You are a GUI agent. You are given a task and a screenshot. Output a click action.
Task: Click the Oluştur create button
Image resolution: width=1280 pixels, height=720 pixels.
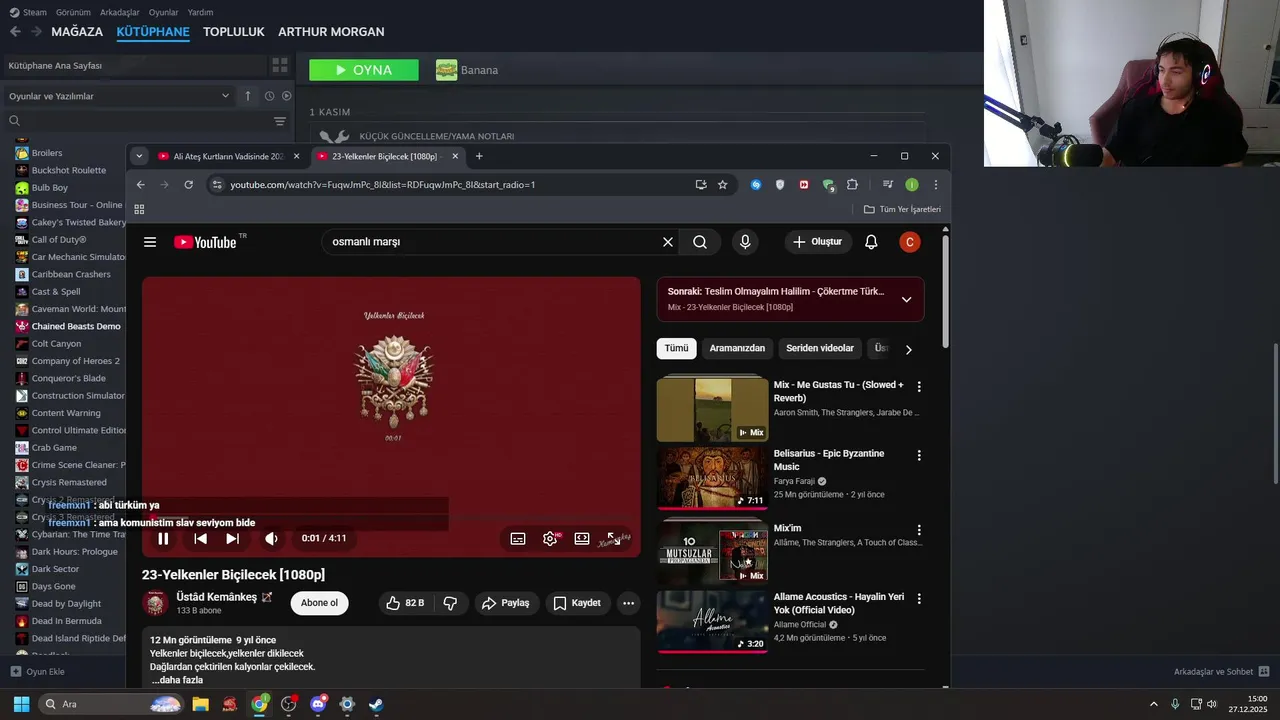pyautogui.click(x=818, y=242)
